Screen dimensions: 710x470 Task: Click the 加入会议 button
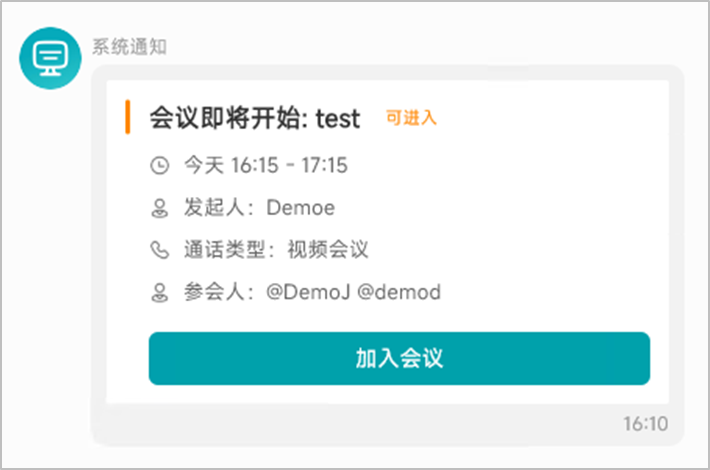(399, 358)
